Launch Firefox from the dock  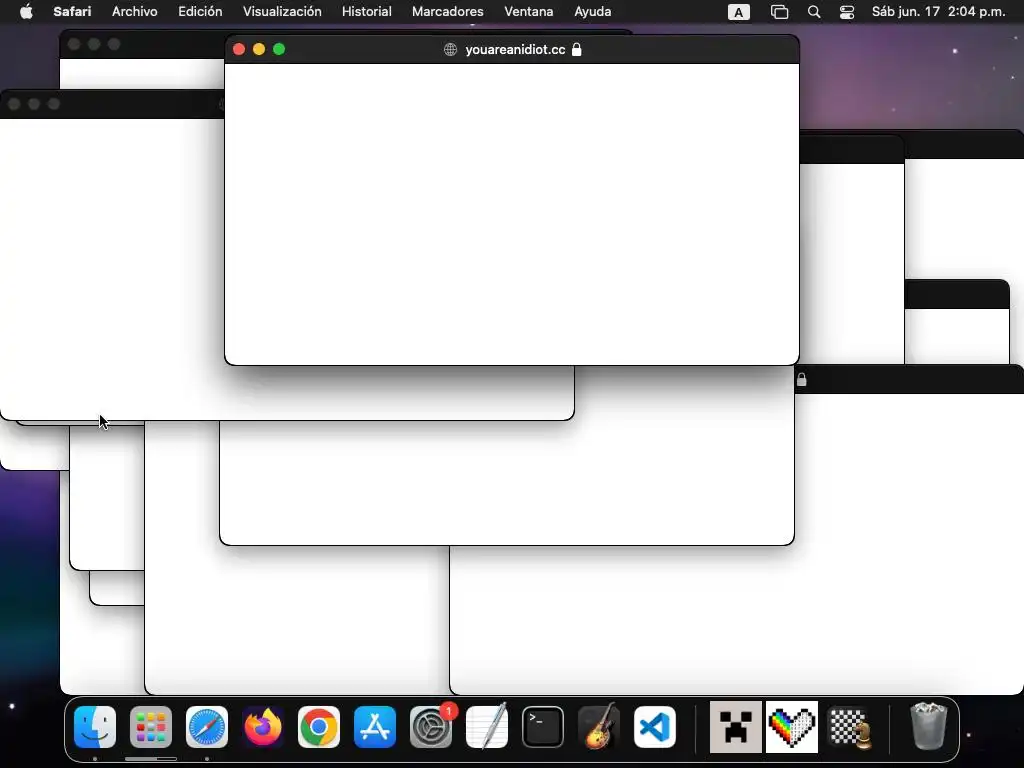coord(263,727)
